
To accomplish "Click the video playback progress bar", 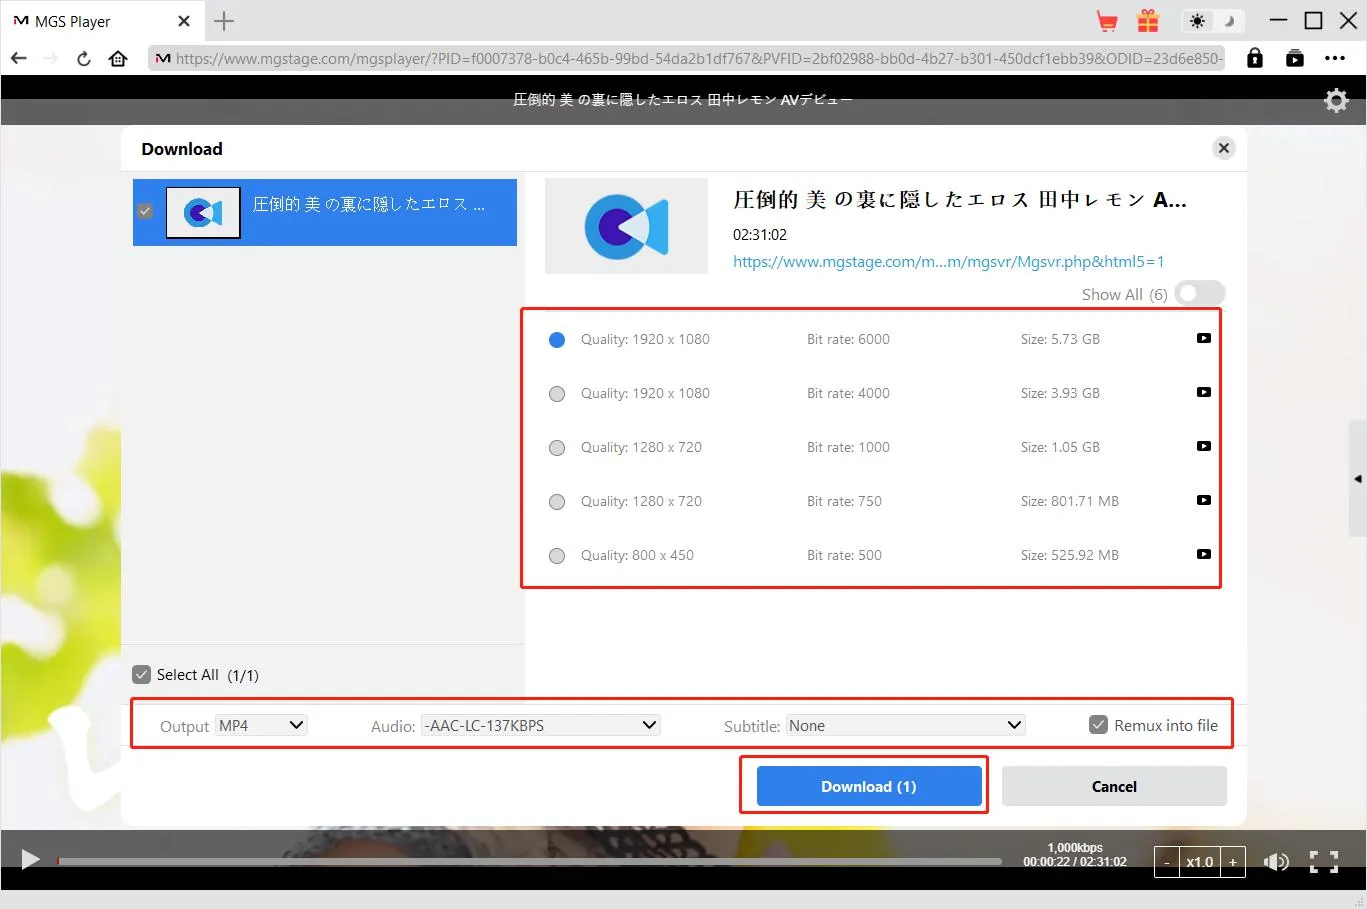I will pos(530,861).
